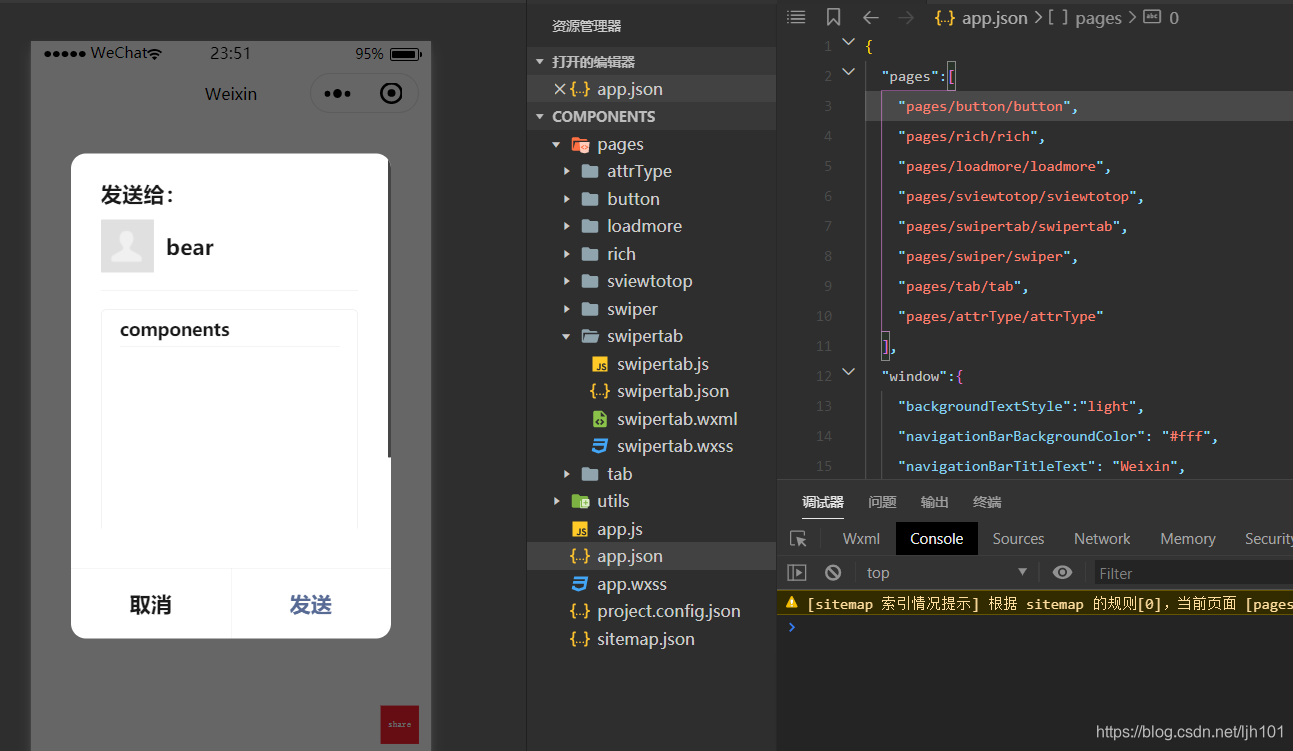Viewport: 1293px width, 751px height.
Task: Toggle the console sidebar icon
Action: click(x=797, y=572)
